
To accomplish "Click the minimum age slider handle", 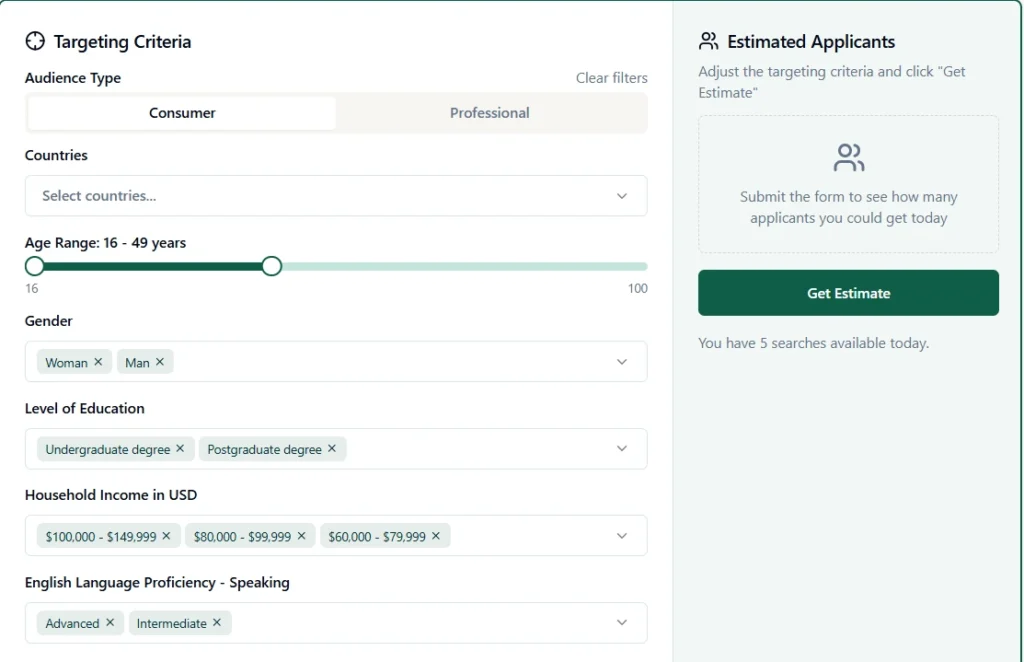I will tap(34, 266).
